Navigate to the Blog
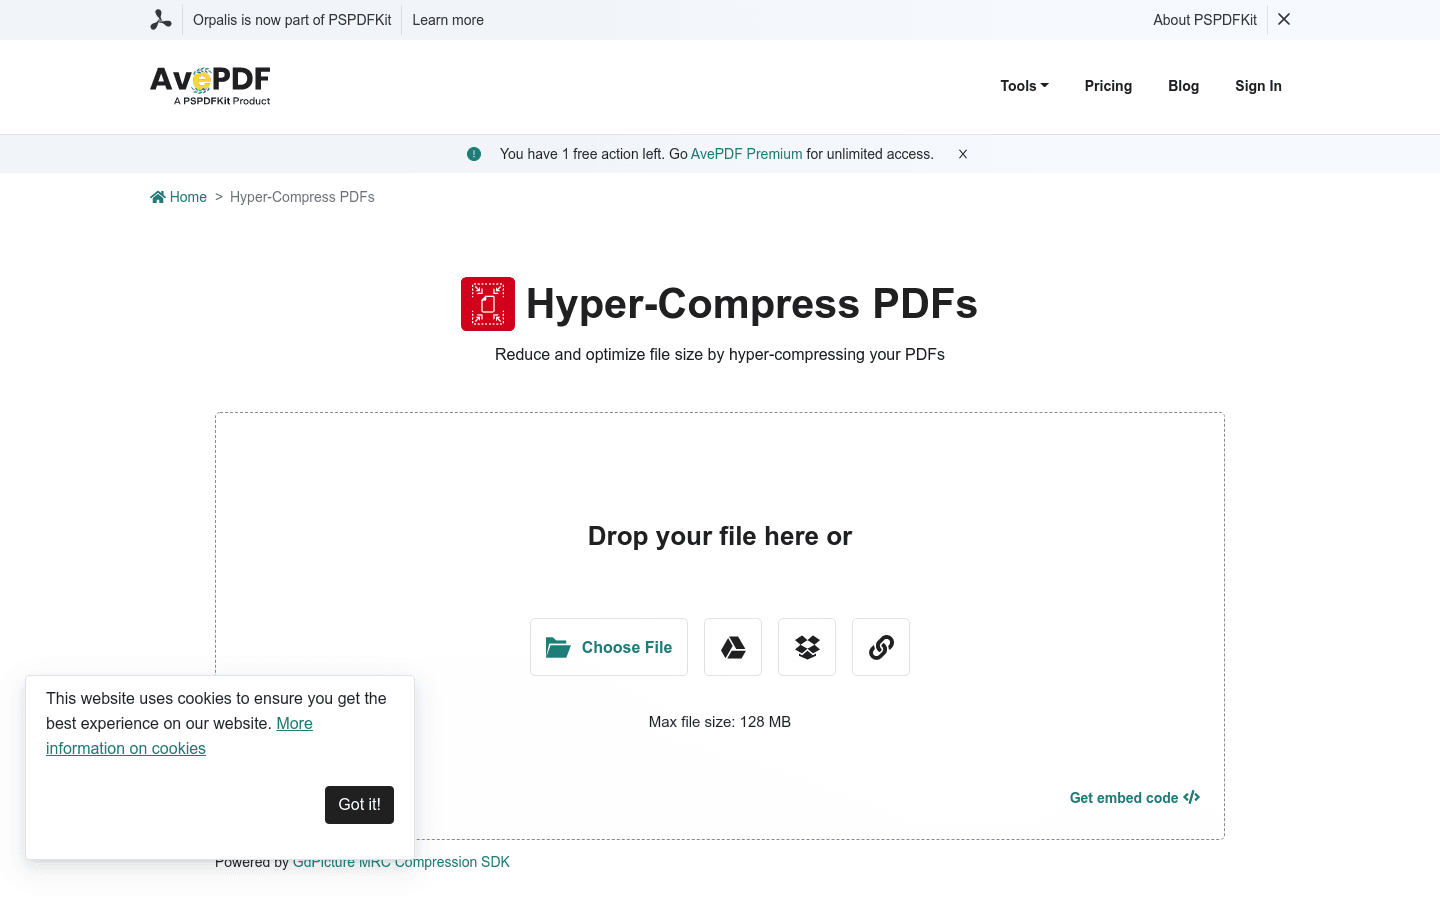Viewport: 1440px width, 900px height. click(x=1183, y=86)
